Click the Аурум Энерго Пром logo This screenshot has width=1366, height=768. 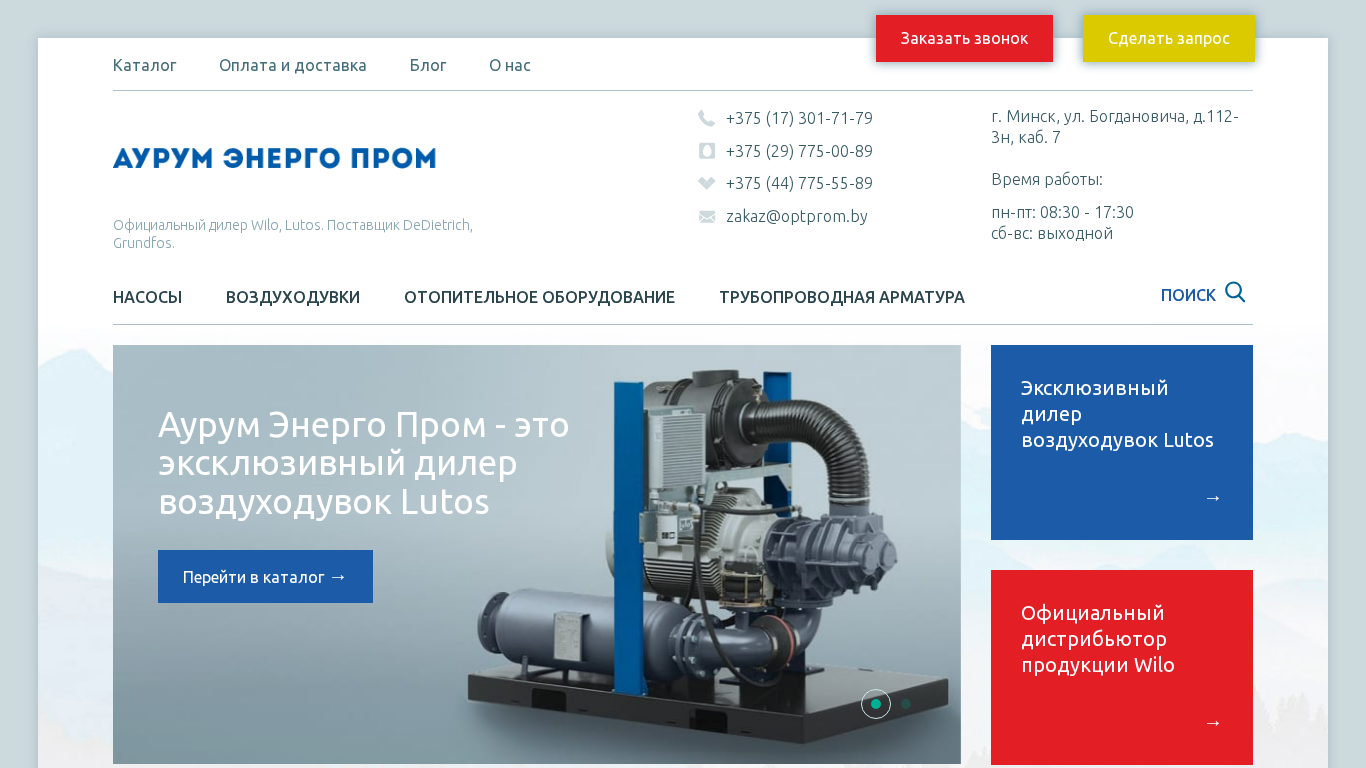[275, 158]
